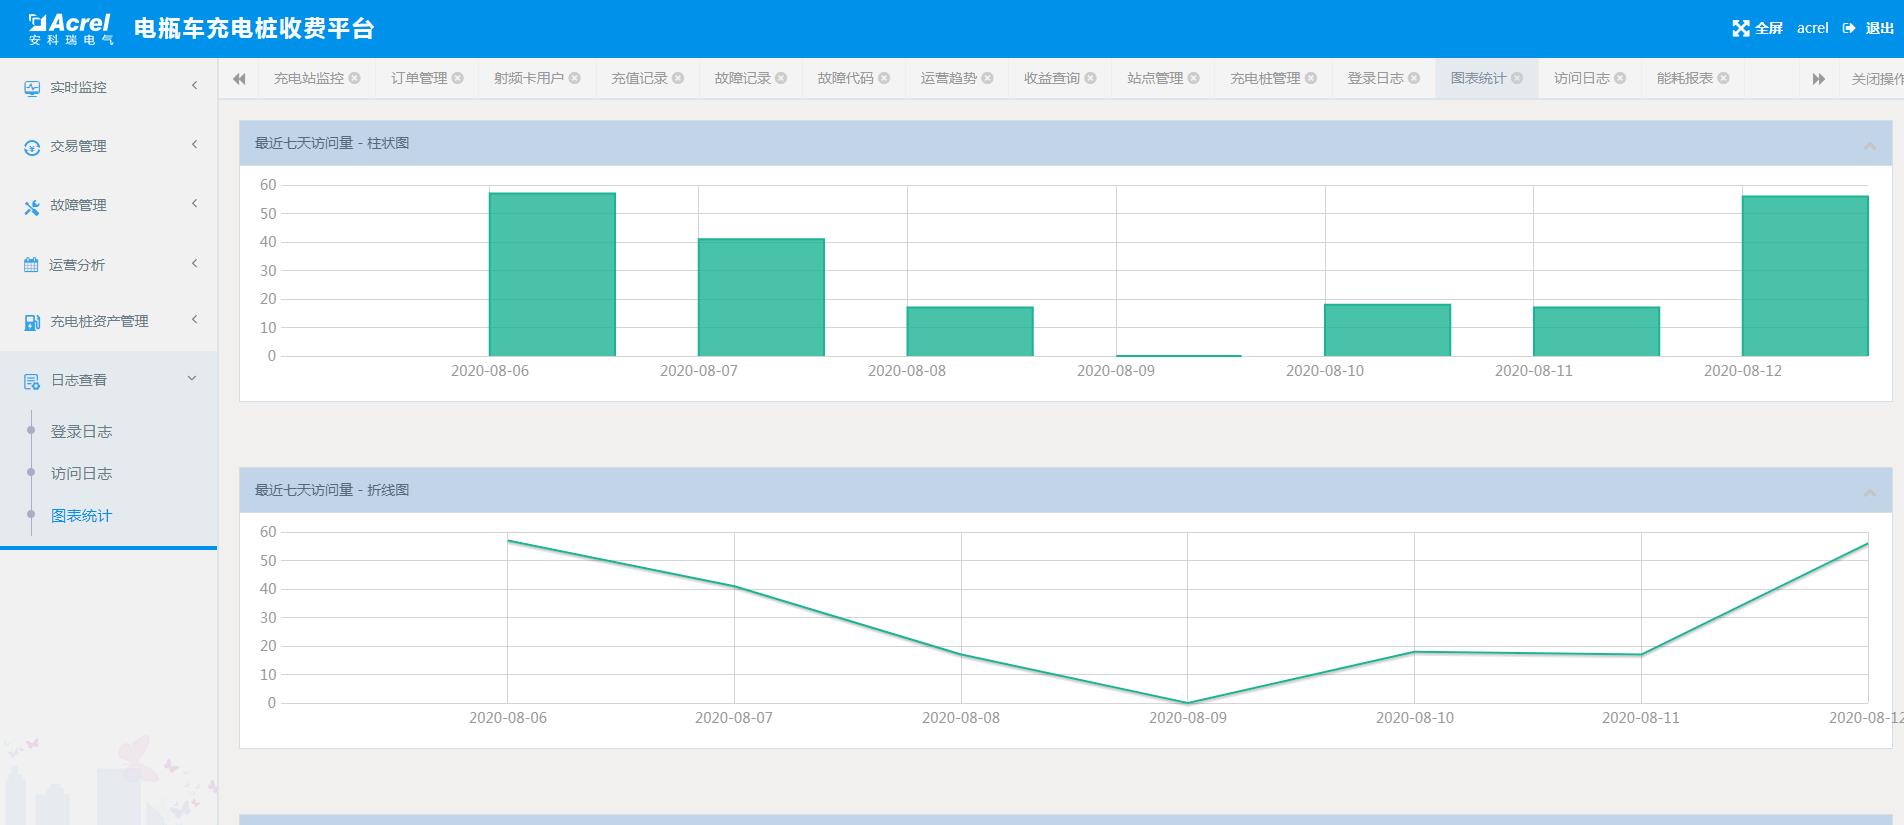Click the 全屏 fullscreen icon
Image resolution: width=1904 pixels, height=825 pixels.
pyautogui.click(x=1741, y=29)
